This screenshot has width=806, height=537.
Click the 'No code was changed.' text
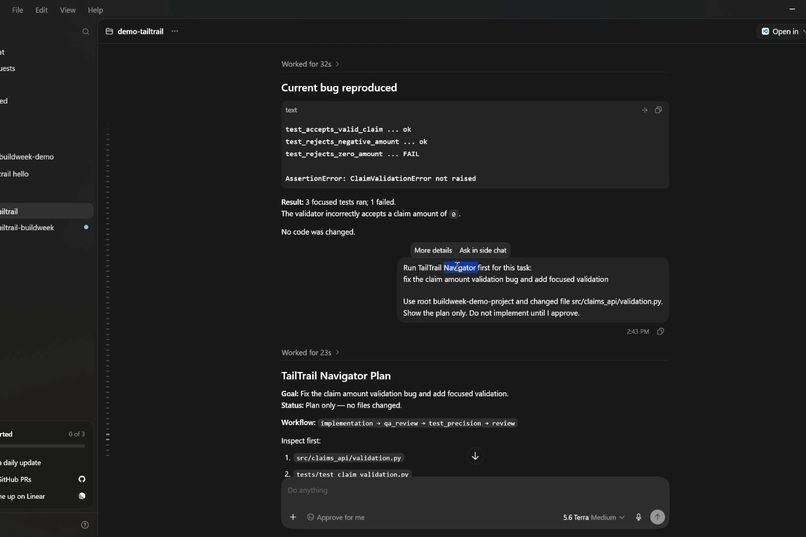point(318,232)
